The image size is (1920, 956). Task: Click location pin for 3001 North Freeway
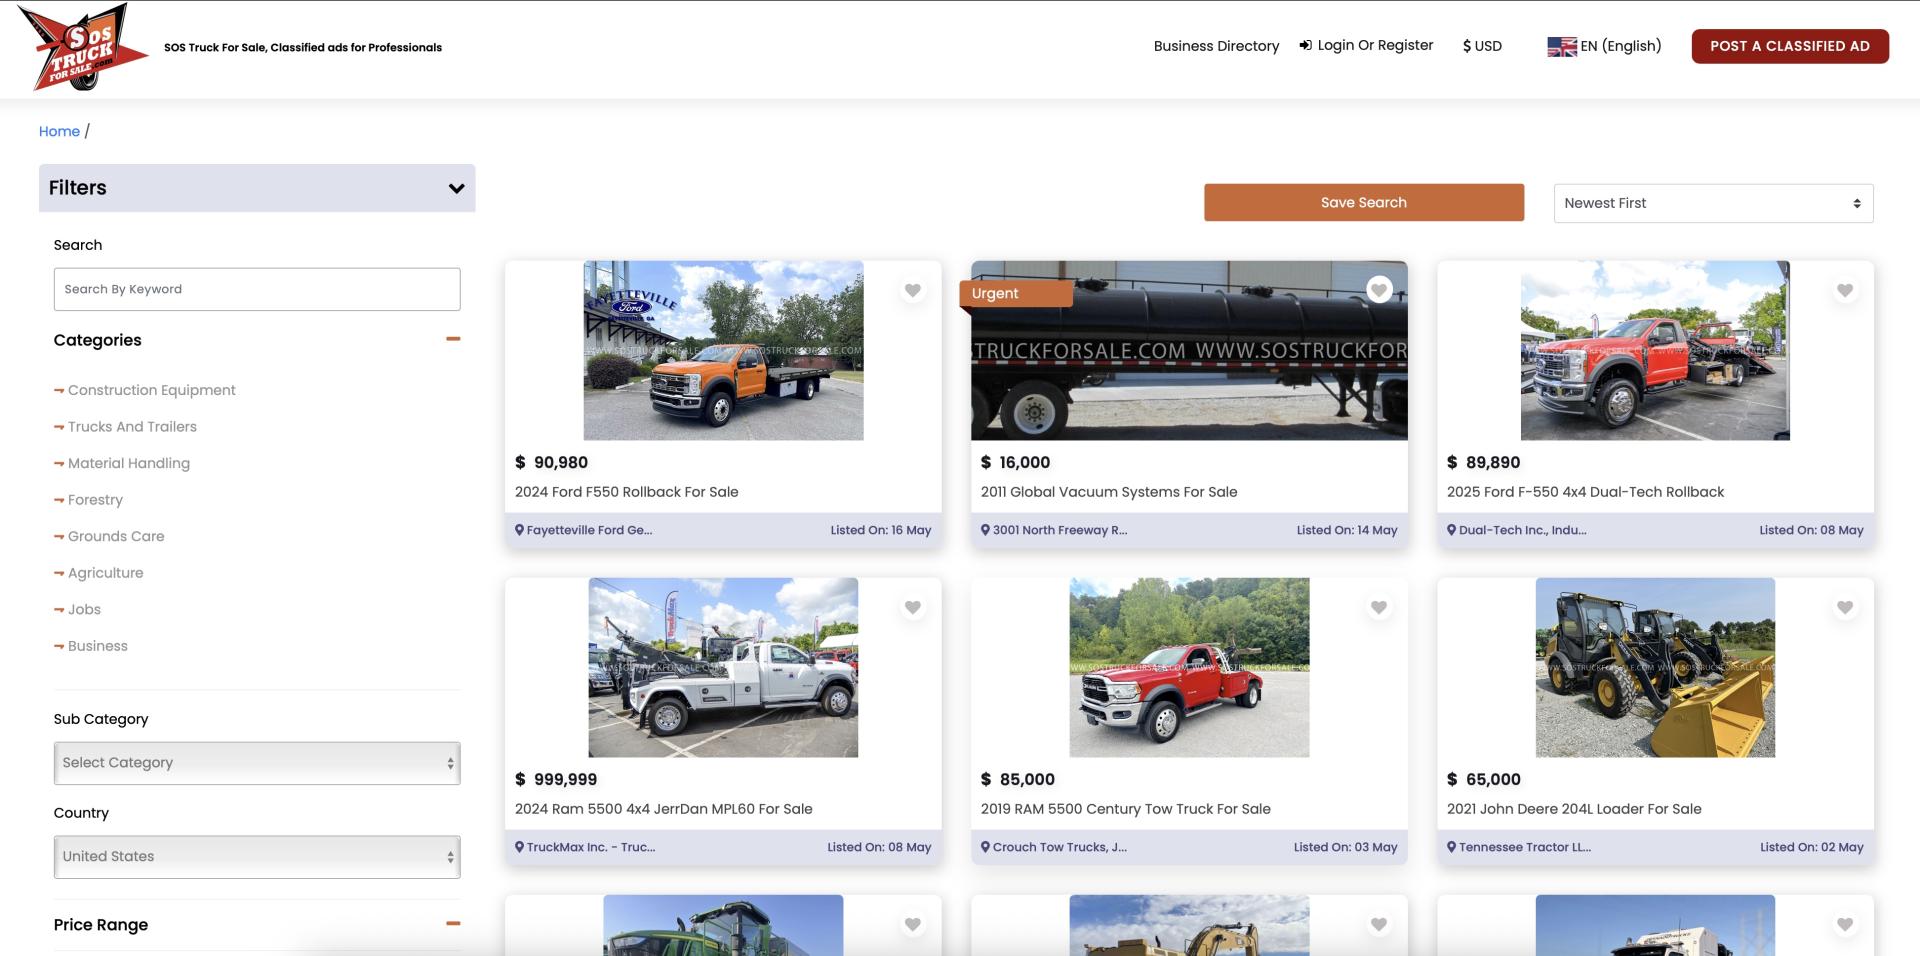986,530
